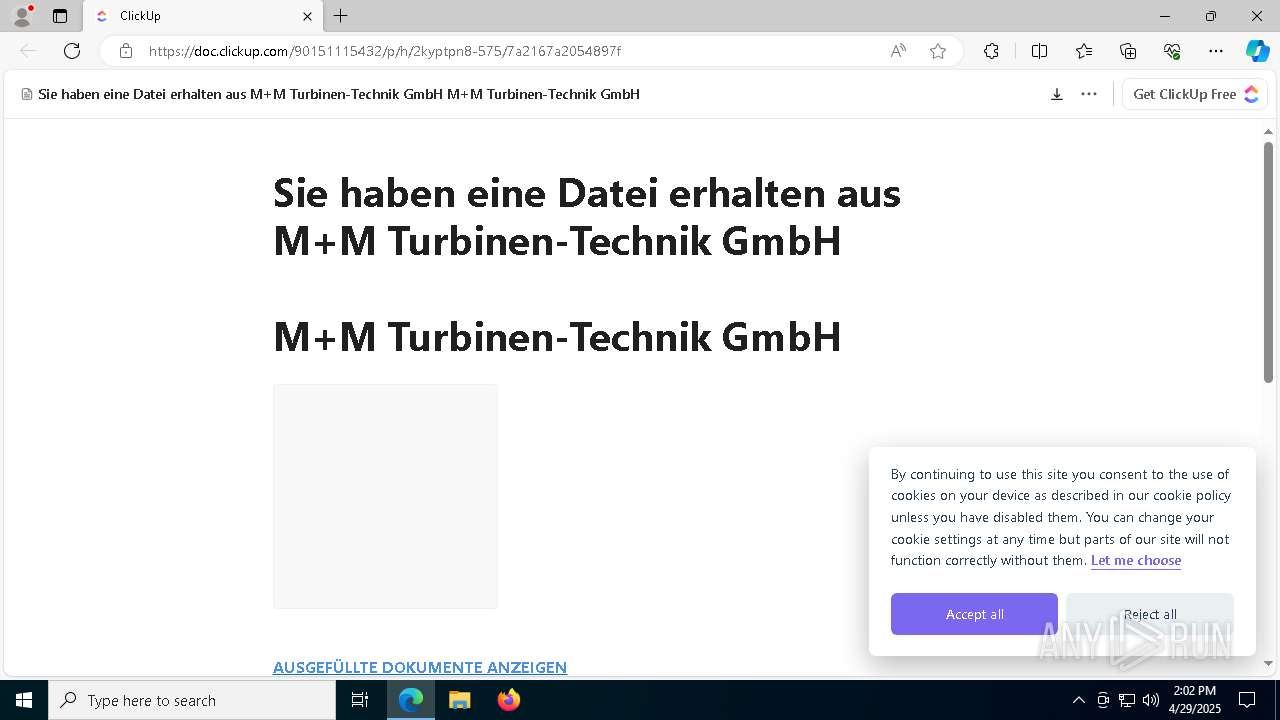Screen dimensions: 1280x720
Task: Open ClickUp document more options menu
Action: pos(1089,94)
